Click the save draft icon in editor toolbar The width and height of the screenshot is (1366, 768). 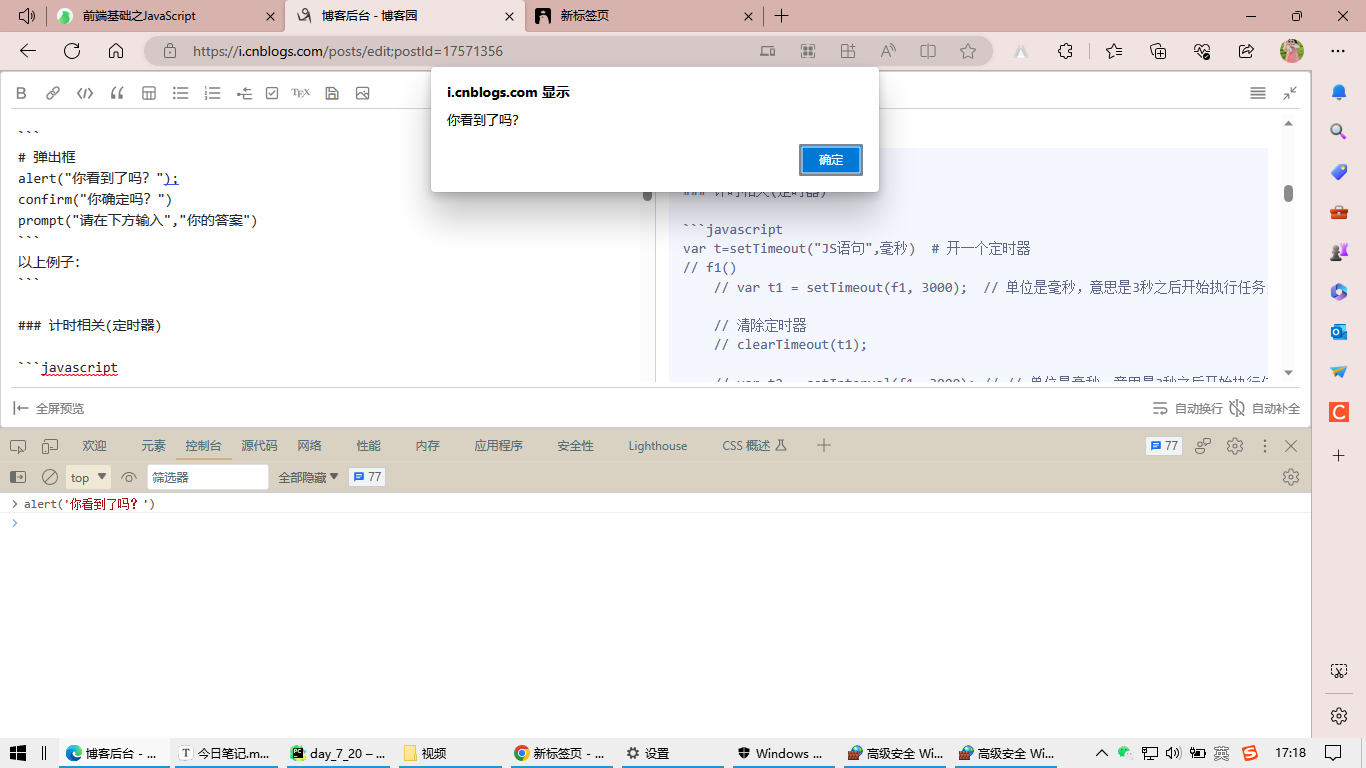tap(332, 93)
